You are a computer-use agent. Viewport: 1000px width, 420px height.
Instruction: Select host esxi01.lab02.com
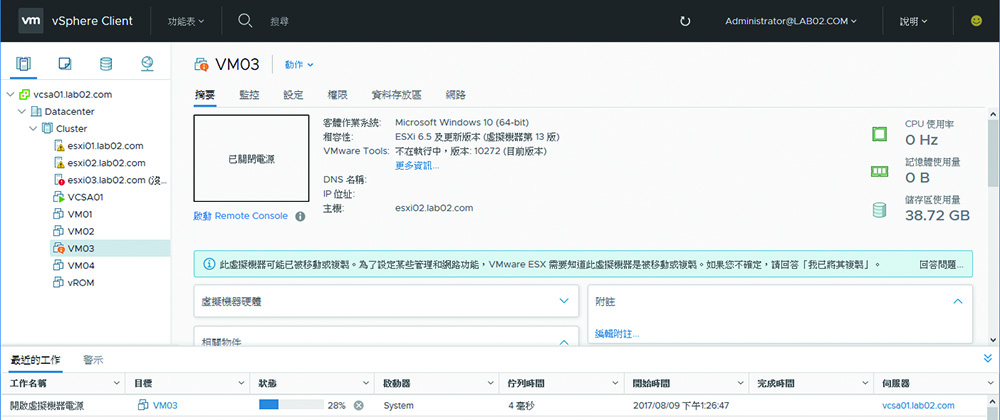click(x=105, y=146)
